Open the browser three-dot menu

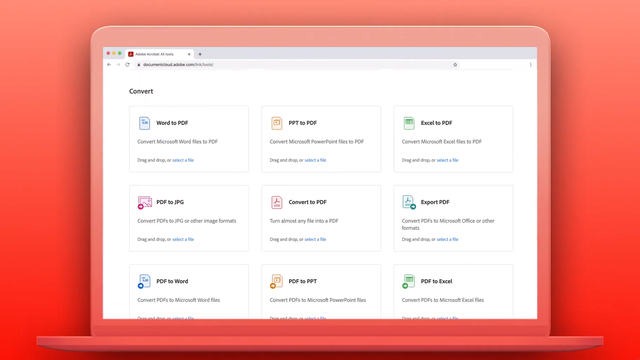pyautogui.click(x=531, y=64)
